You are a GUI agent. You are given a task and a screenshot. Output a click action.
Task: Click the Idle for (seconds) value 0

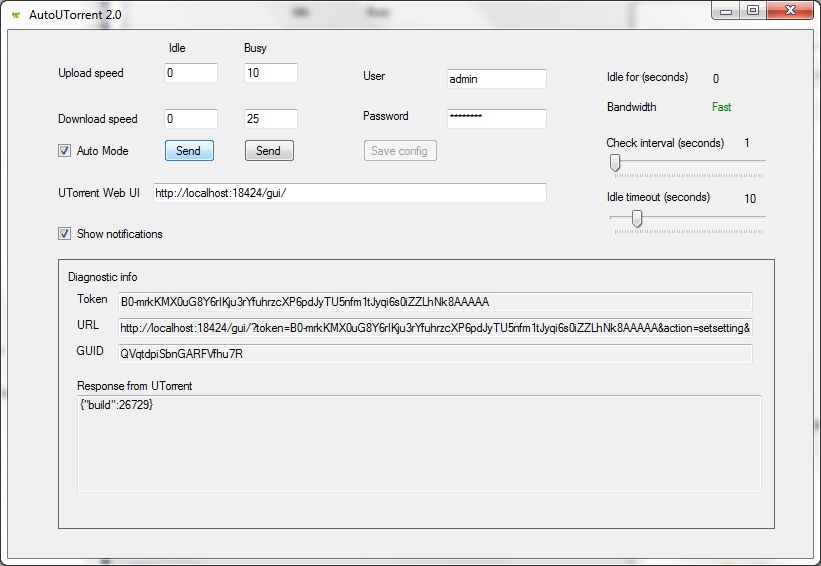point(716,79)
